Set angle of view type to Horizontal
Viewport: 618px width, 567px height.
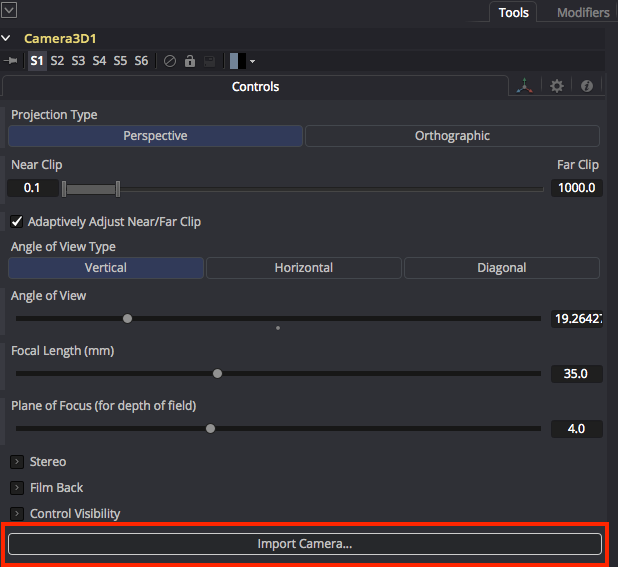(304, 268)
